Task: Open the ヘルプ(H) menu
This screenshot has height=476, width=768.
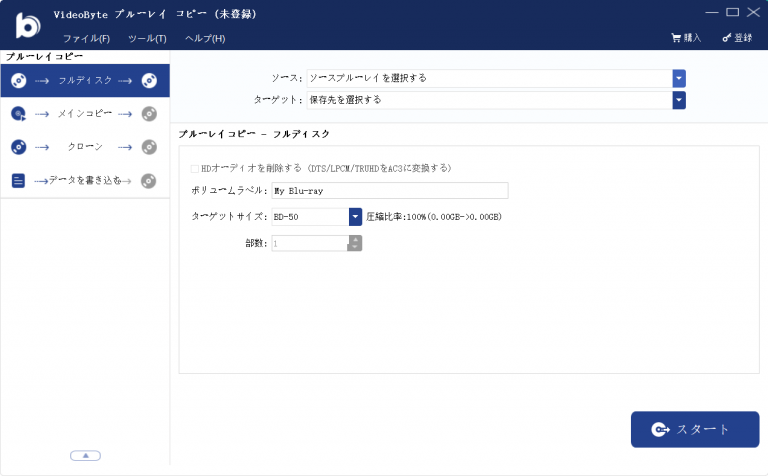Action: click(x=205, y=38)
